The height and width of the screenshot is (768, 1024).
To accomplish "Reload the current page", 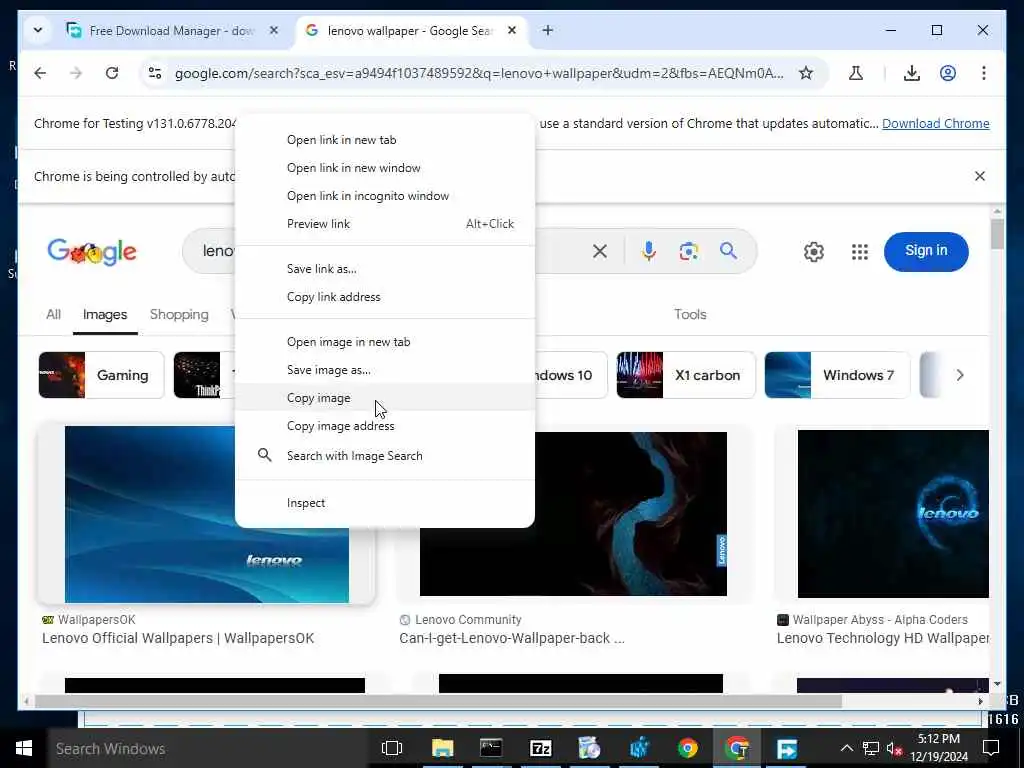I will click(x=112, y=73).
